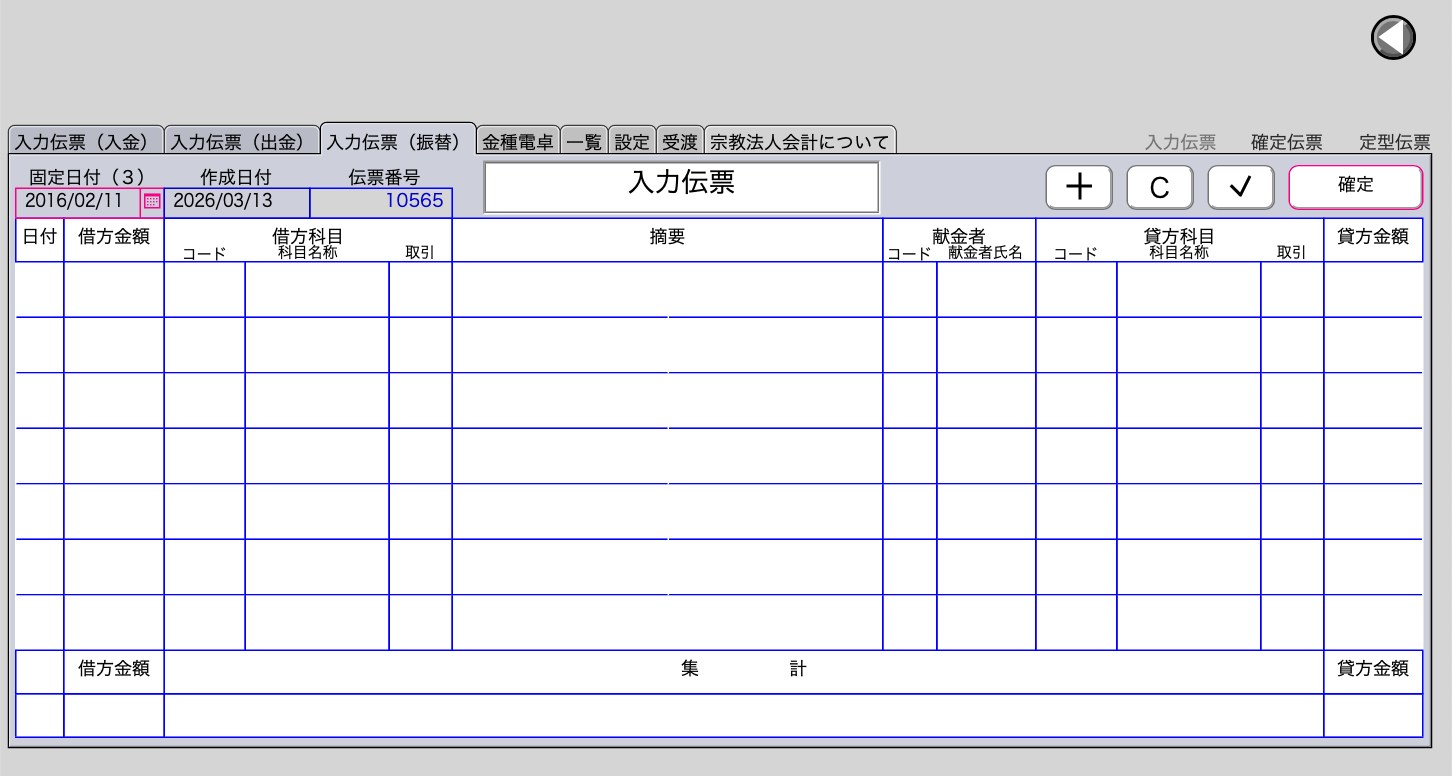Image resolution: width=1452 pixels, height=776 pixels.
Task: Click the round back arrow icon
Action: pos(1392,38)
